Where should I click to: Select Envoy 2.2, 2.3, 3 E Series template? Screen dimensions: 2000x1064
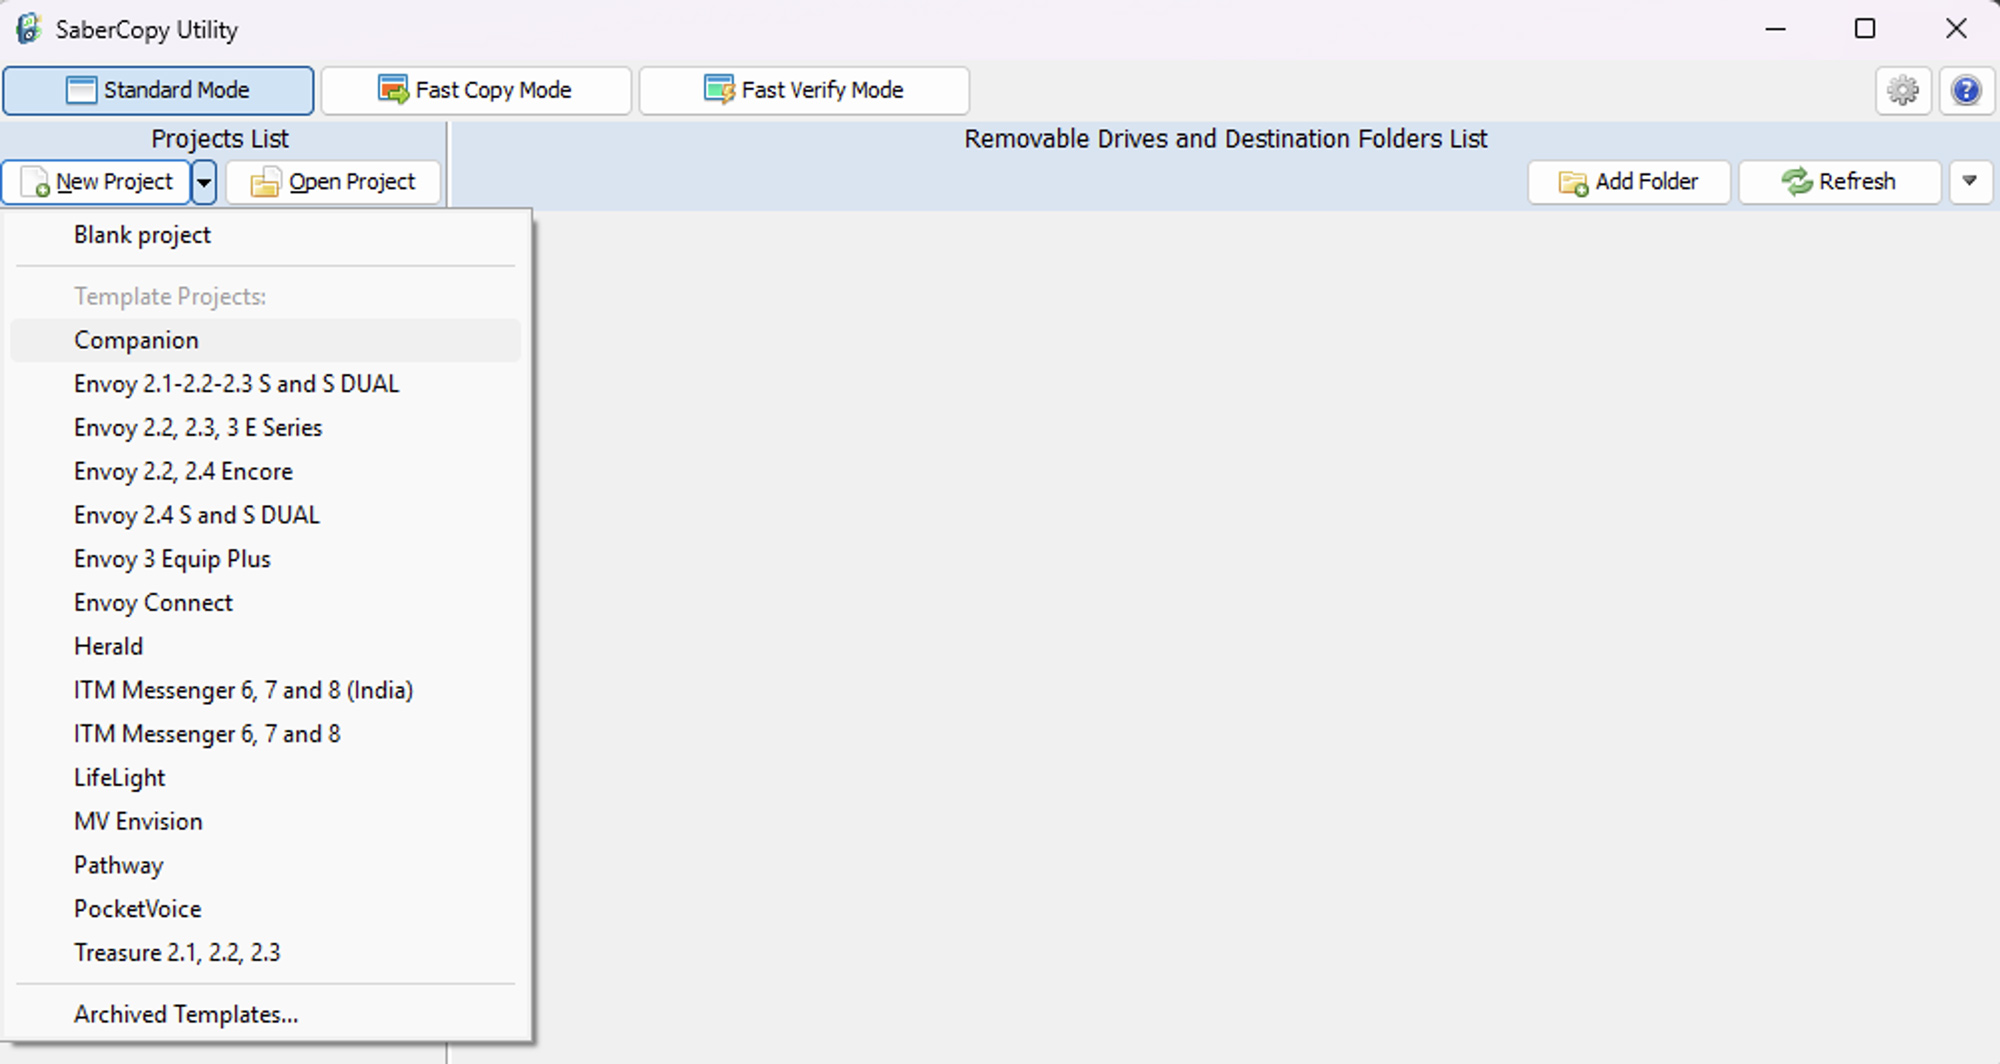tap(265, 428)
